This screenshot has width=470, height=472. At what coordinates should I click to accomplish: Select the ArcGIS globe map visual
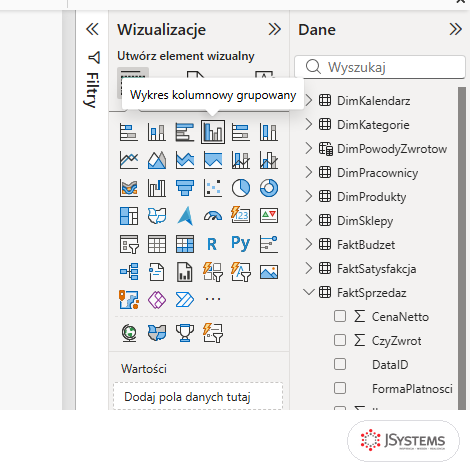point(129,333)
